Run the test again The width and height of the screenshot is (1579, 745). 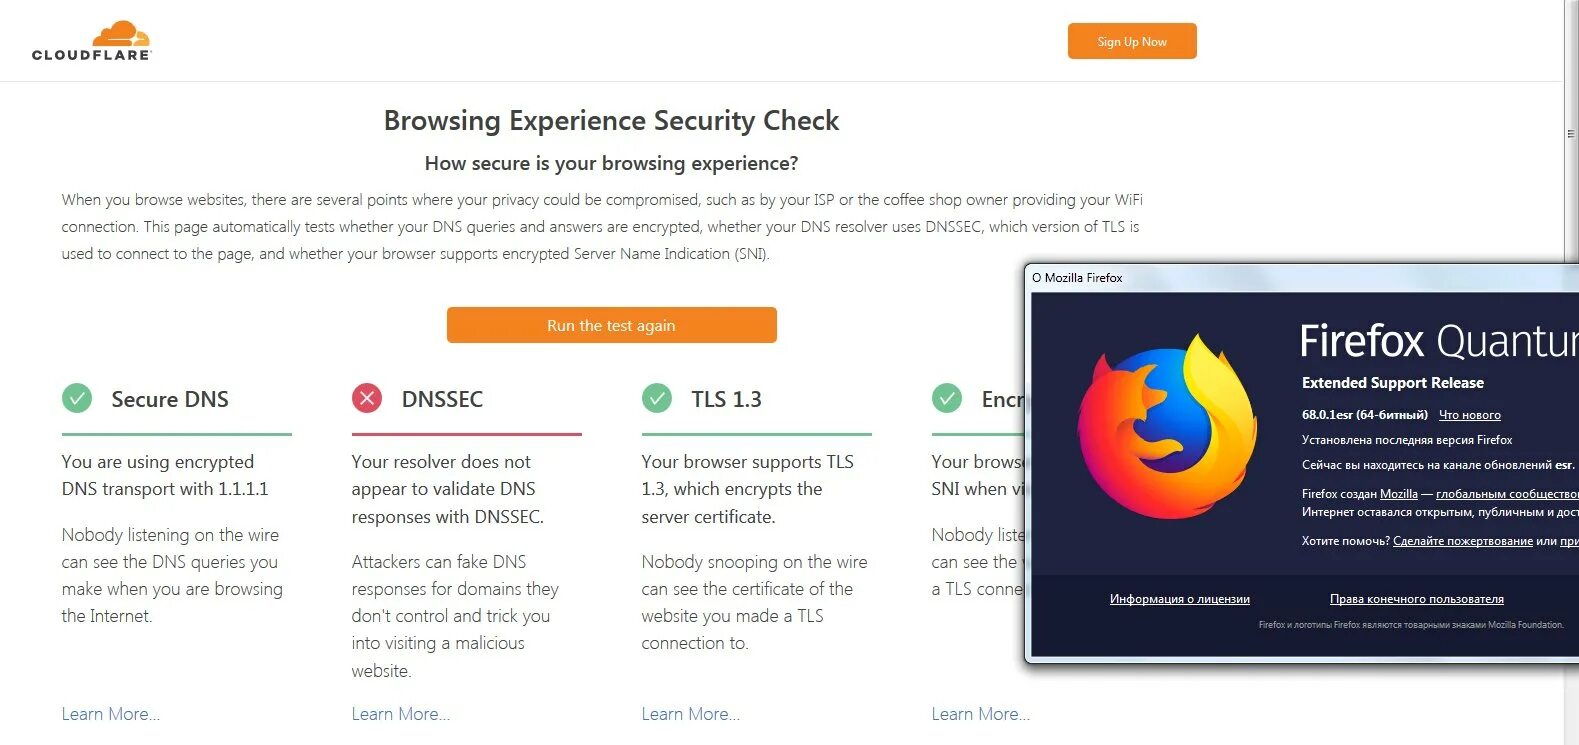(x=611, y=325)
